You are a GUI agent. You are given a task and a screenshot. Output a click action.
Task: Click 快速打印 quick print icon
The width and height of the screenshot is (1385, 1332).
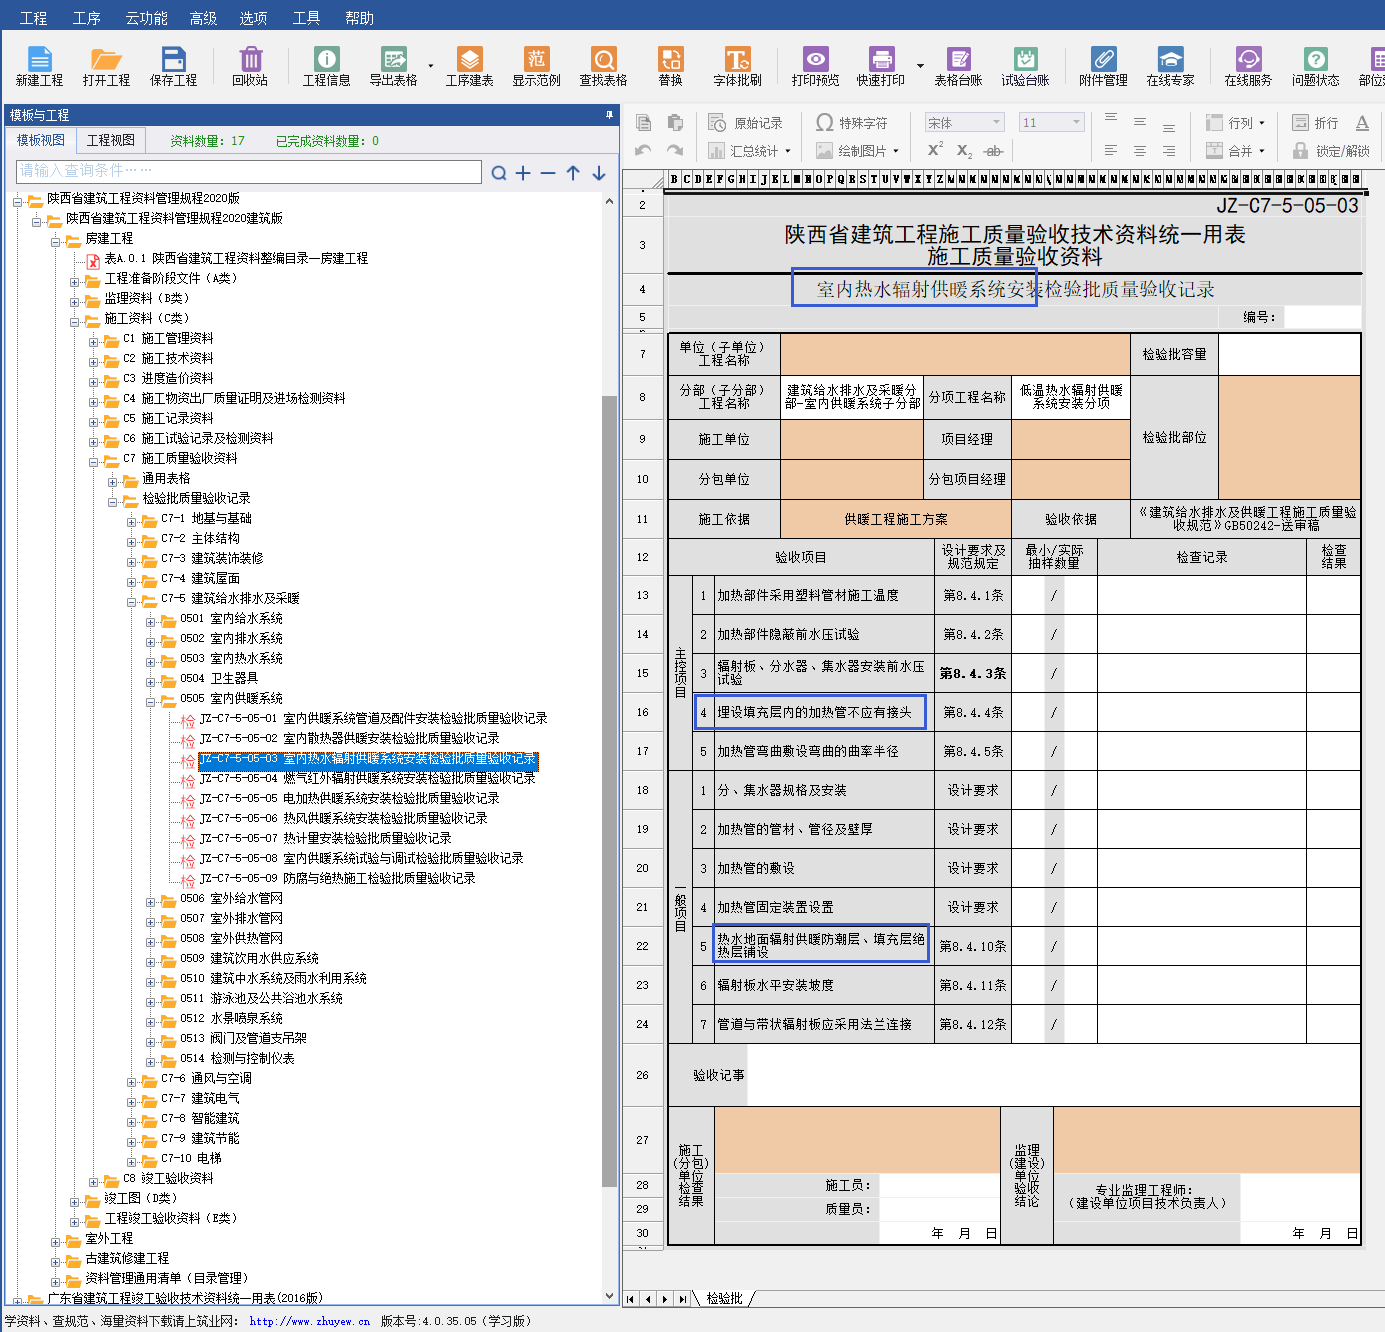[x=881, y=67]
